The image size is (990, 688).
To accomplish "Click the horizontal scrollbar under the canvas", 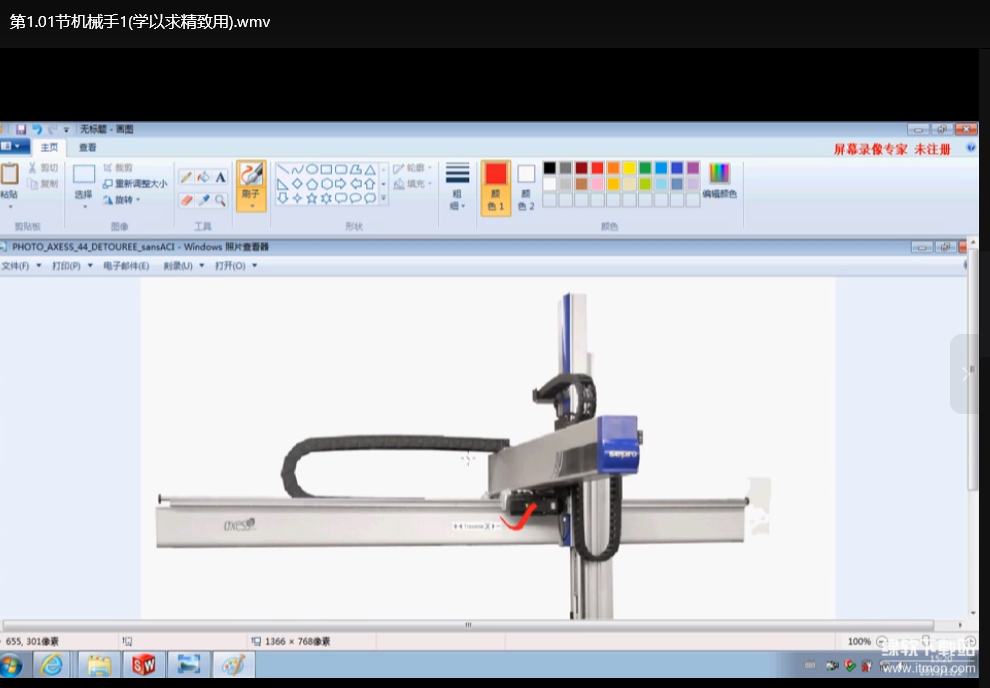I will tap(467, 624).
